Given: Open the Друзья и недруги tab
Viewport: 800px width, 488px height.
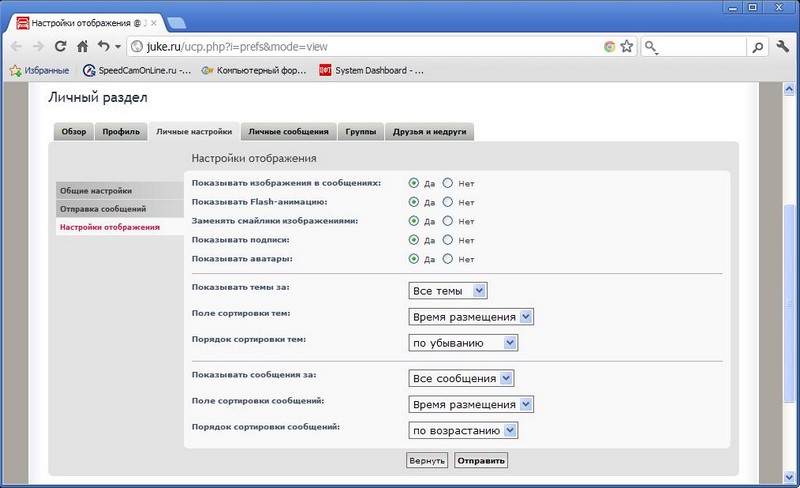Looking at the screenshot, I should pyautogui.click(x=430, y=132).
